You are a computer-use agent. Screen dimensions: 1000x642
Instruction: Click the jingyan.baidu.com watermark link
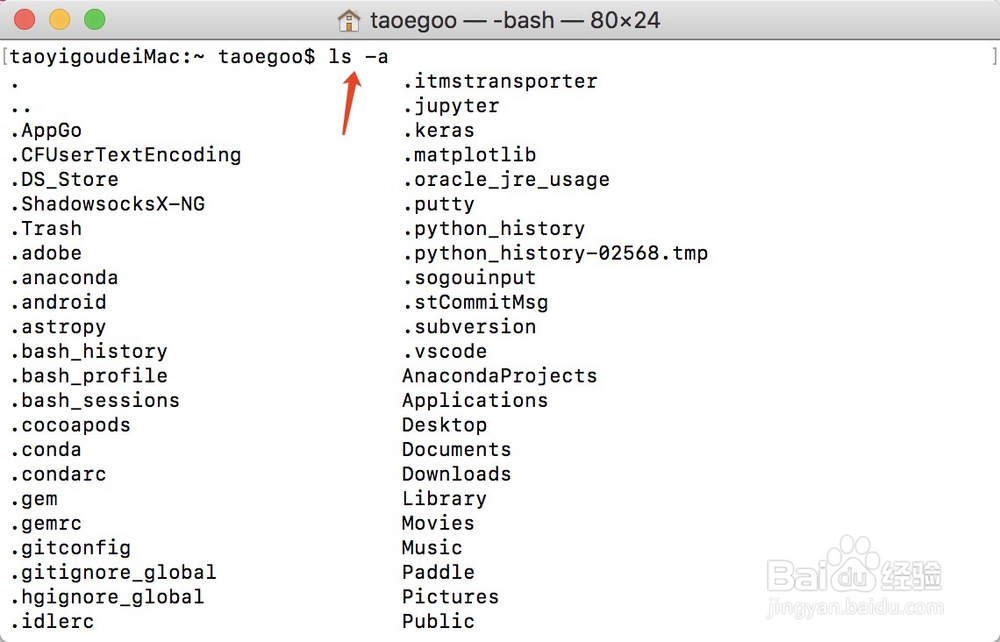pyautogui.click(x=855, y=608)
